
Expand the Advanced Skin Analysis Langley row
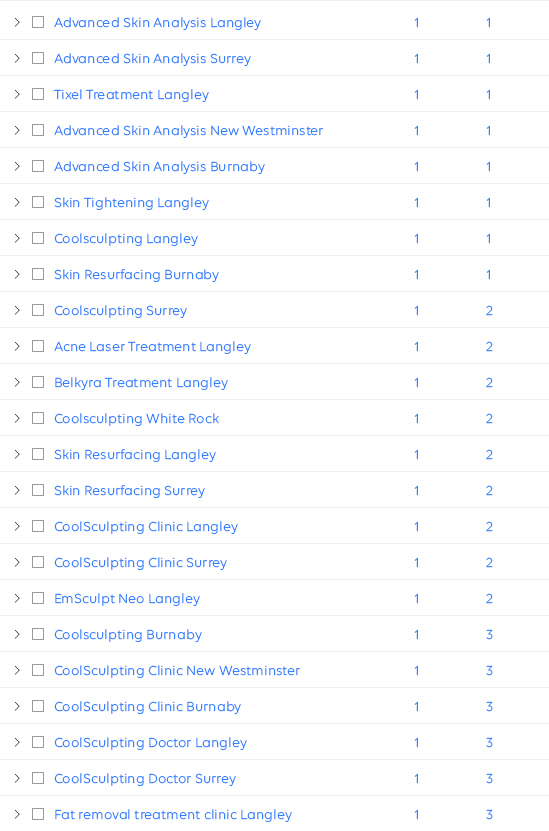[17, 22]
